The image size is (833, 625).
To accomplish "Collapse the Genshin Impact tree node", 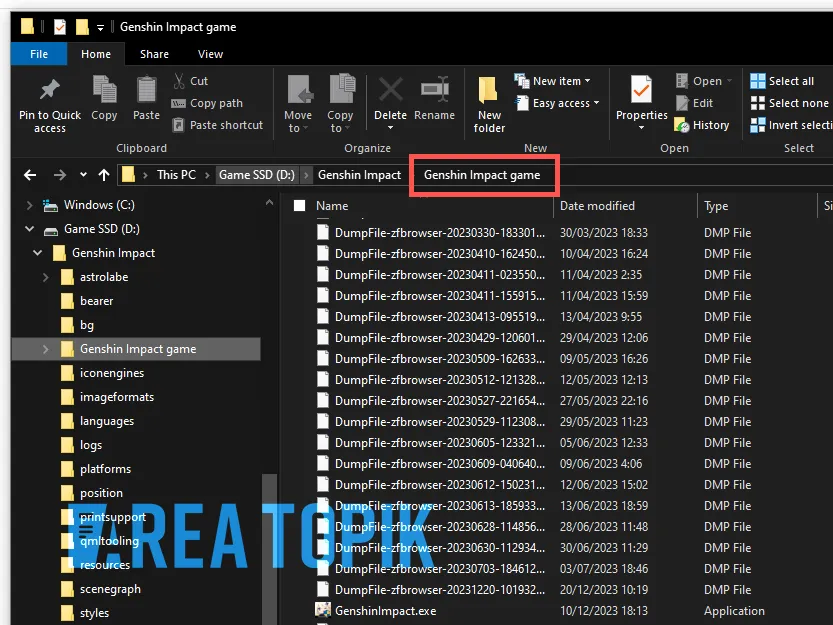I will [38, 253].
